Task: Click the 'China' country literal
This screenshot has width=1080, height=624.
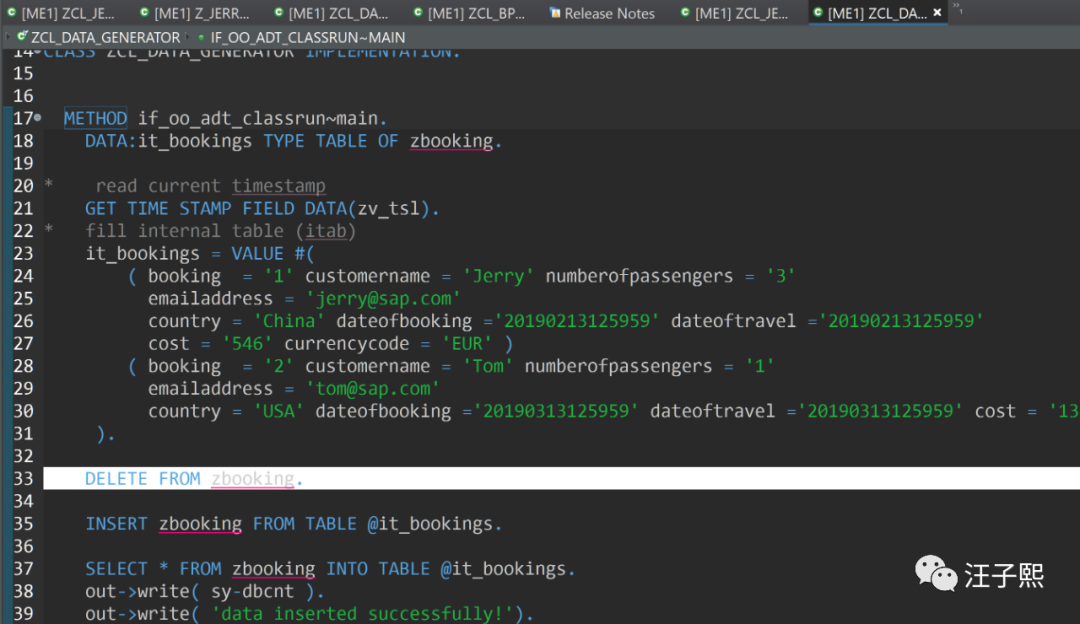Action: point(289,321)
